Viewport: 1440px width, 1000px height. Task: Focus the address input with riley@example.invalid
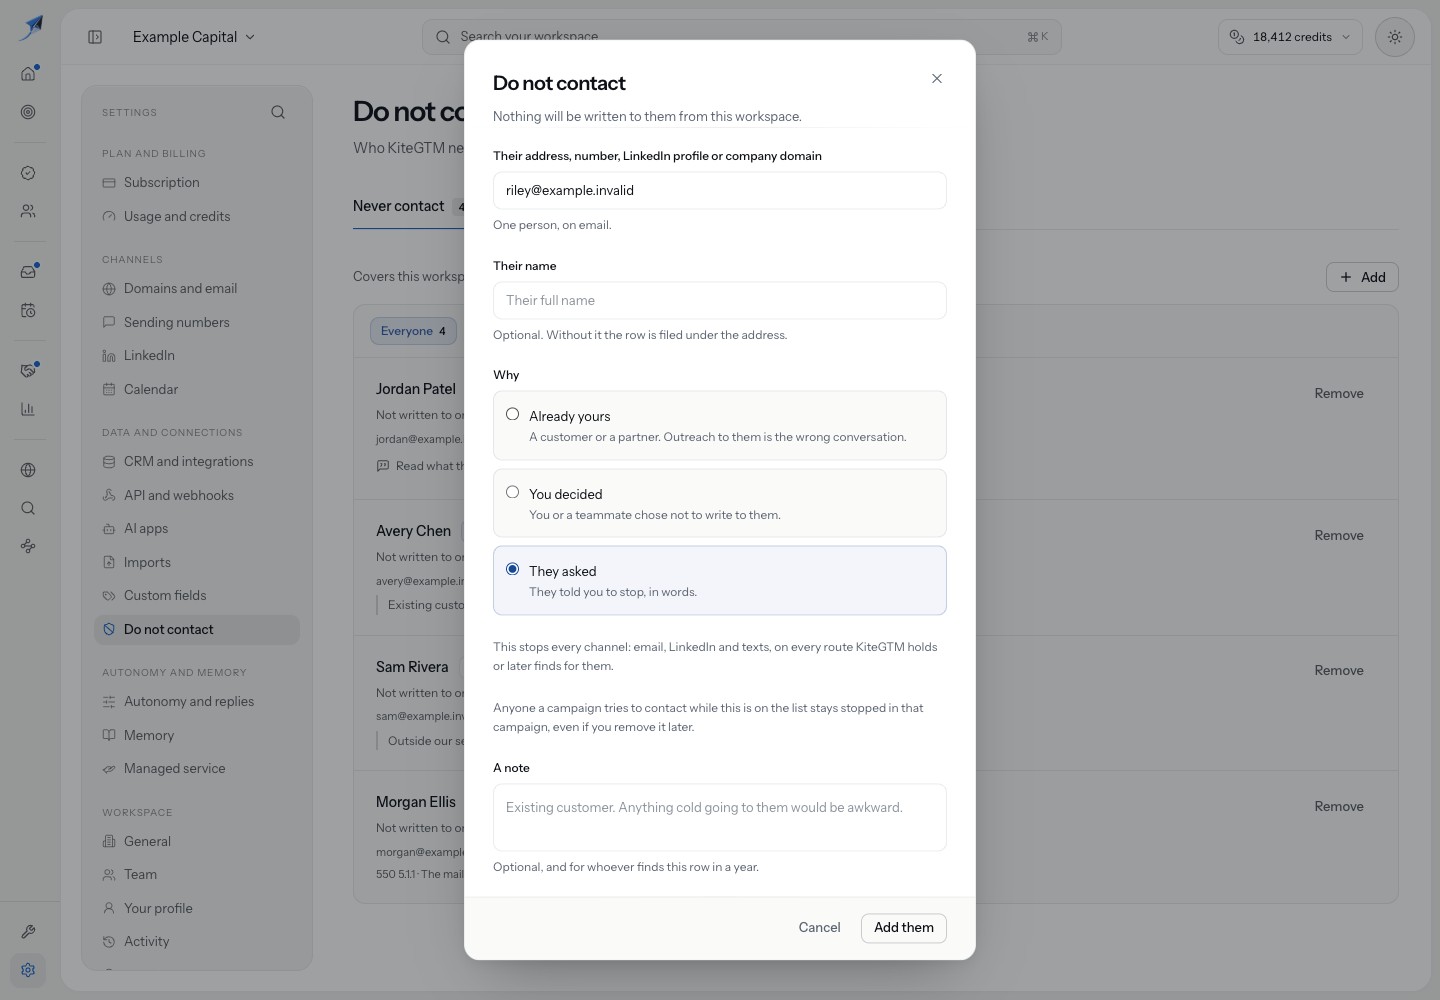[720, 190]
